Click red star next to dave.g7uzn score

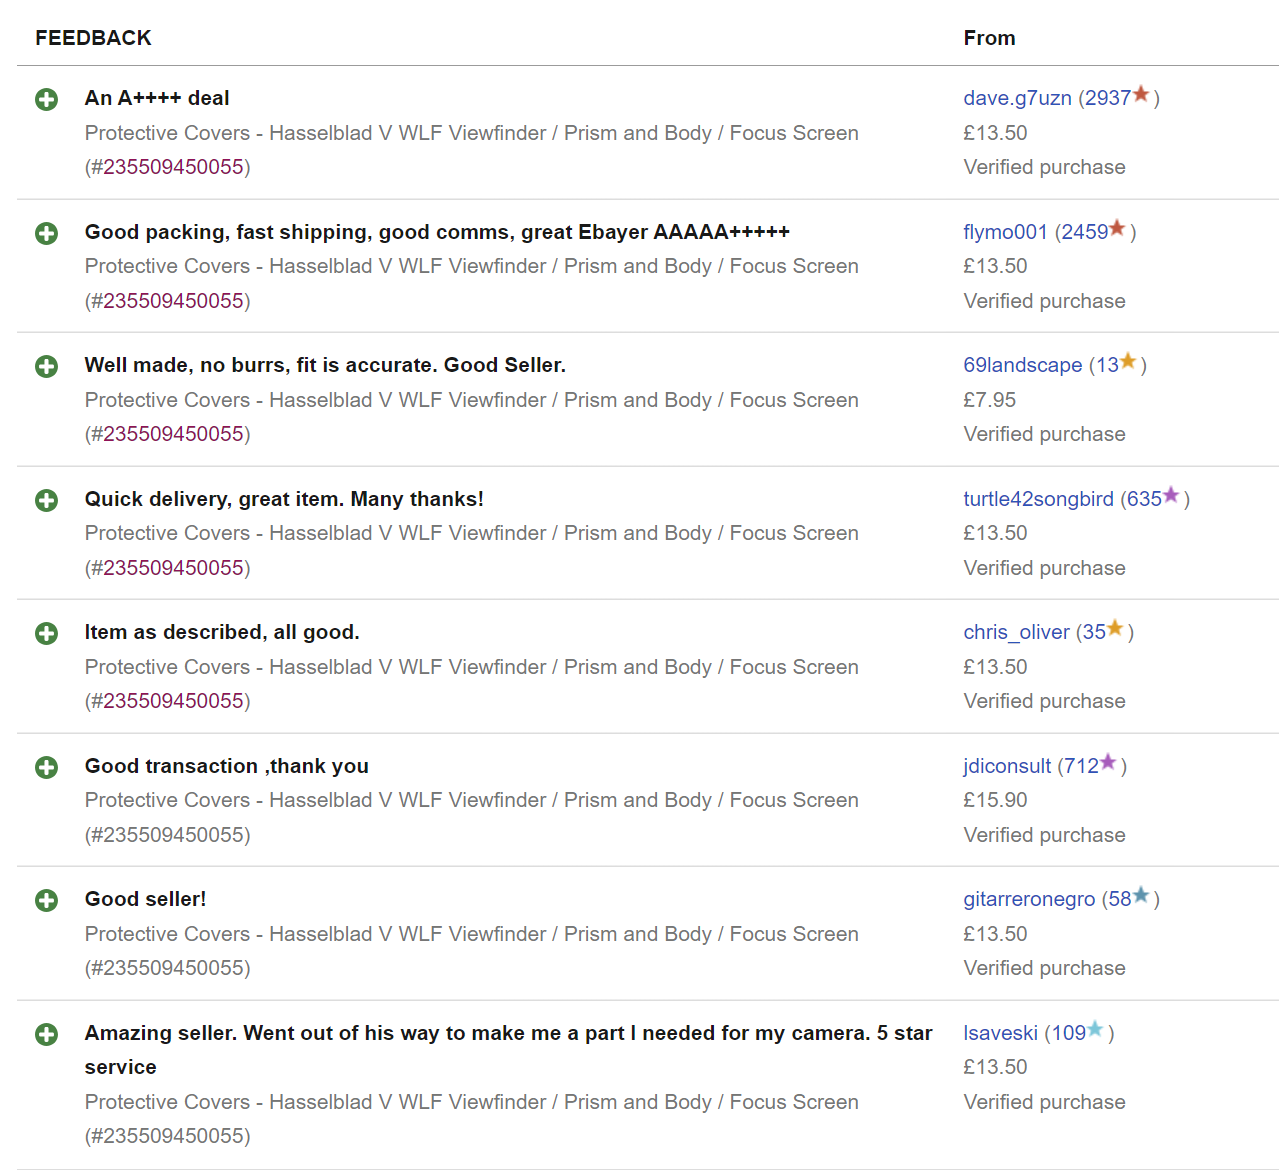point(1141,94)
